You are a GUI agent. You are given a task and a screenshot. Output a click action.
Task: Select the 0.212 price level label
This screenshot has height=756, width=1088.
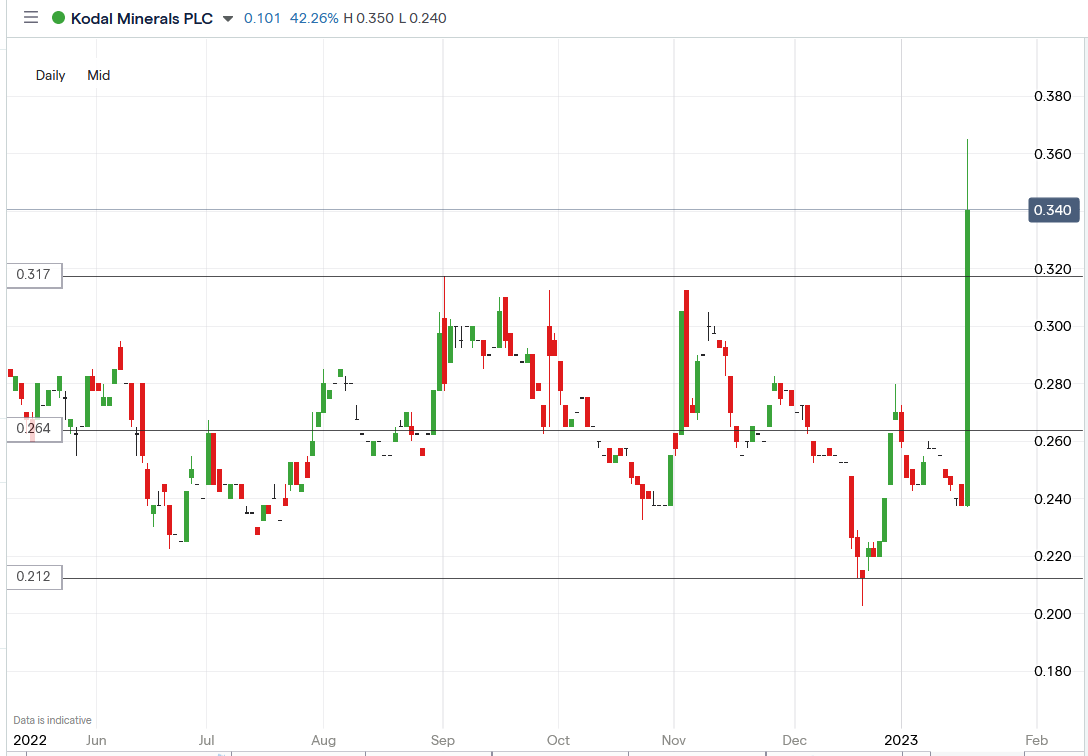33,576
